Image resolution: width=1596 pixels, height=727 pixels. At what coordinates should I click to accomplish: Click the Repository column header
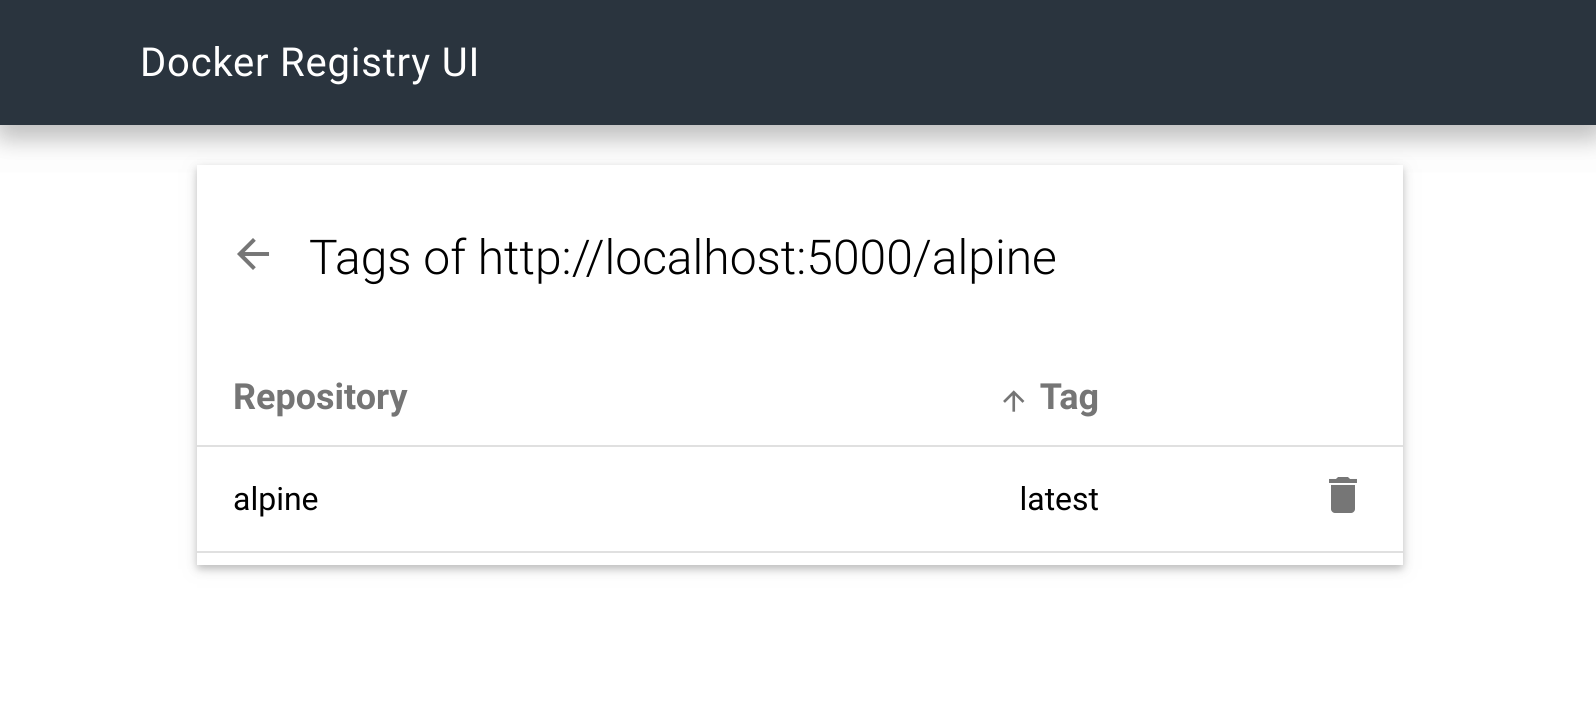[x=320, y=397]
